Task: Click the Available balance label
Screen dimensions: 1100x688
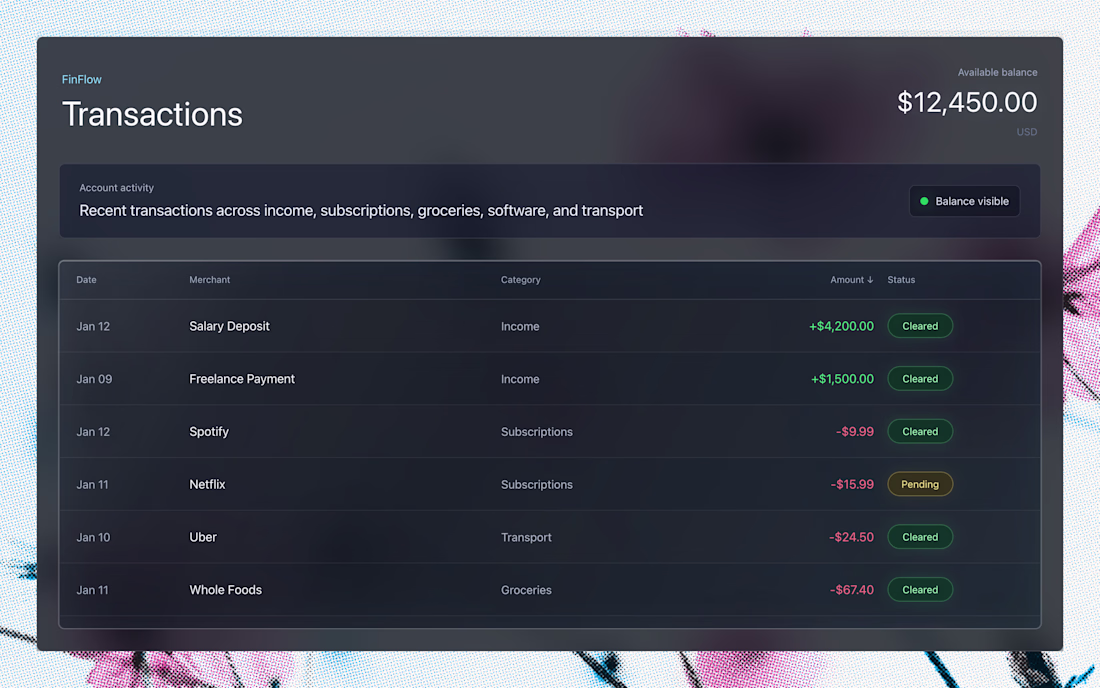Action: pyautogui.click(x=997, y=72)
